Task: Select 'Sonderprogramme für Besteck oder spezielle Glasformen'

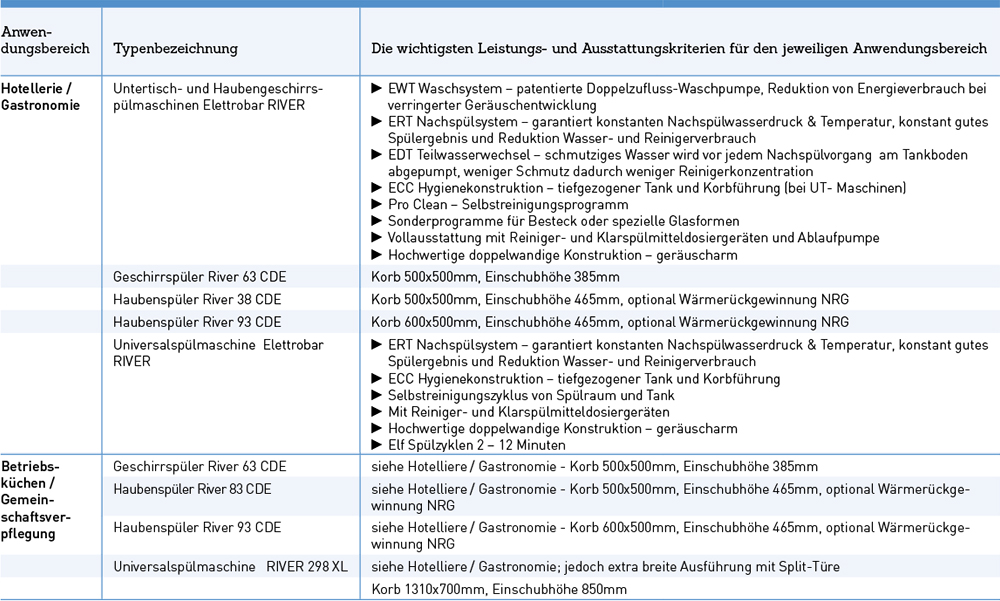Action: [564, 221]
